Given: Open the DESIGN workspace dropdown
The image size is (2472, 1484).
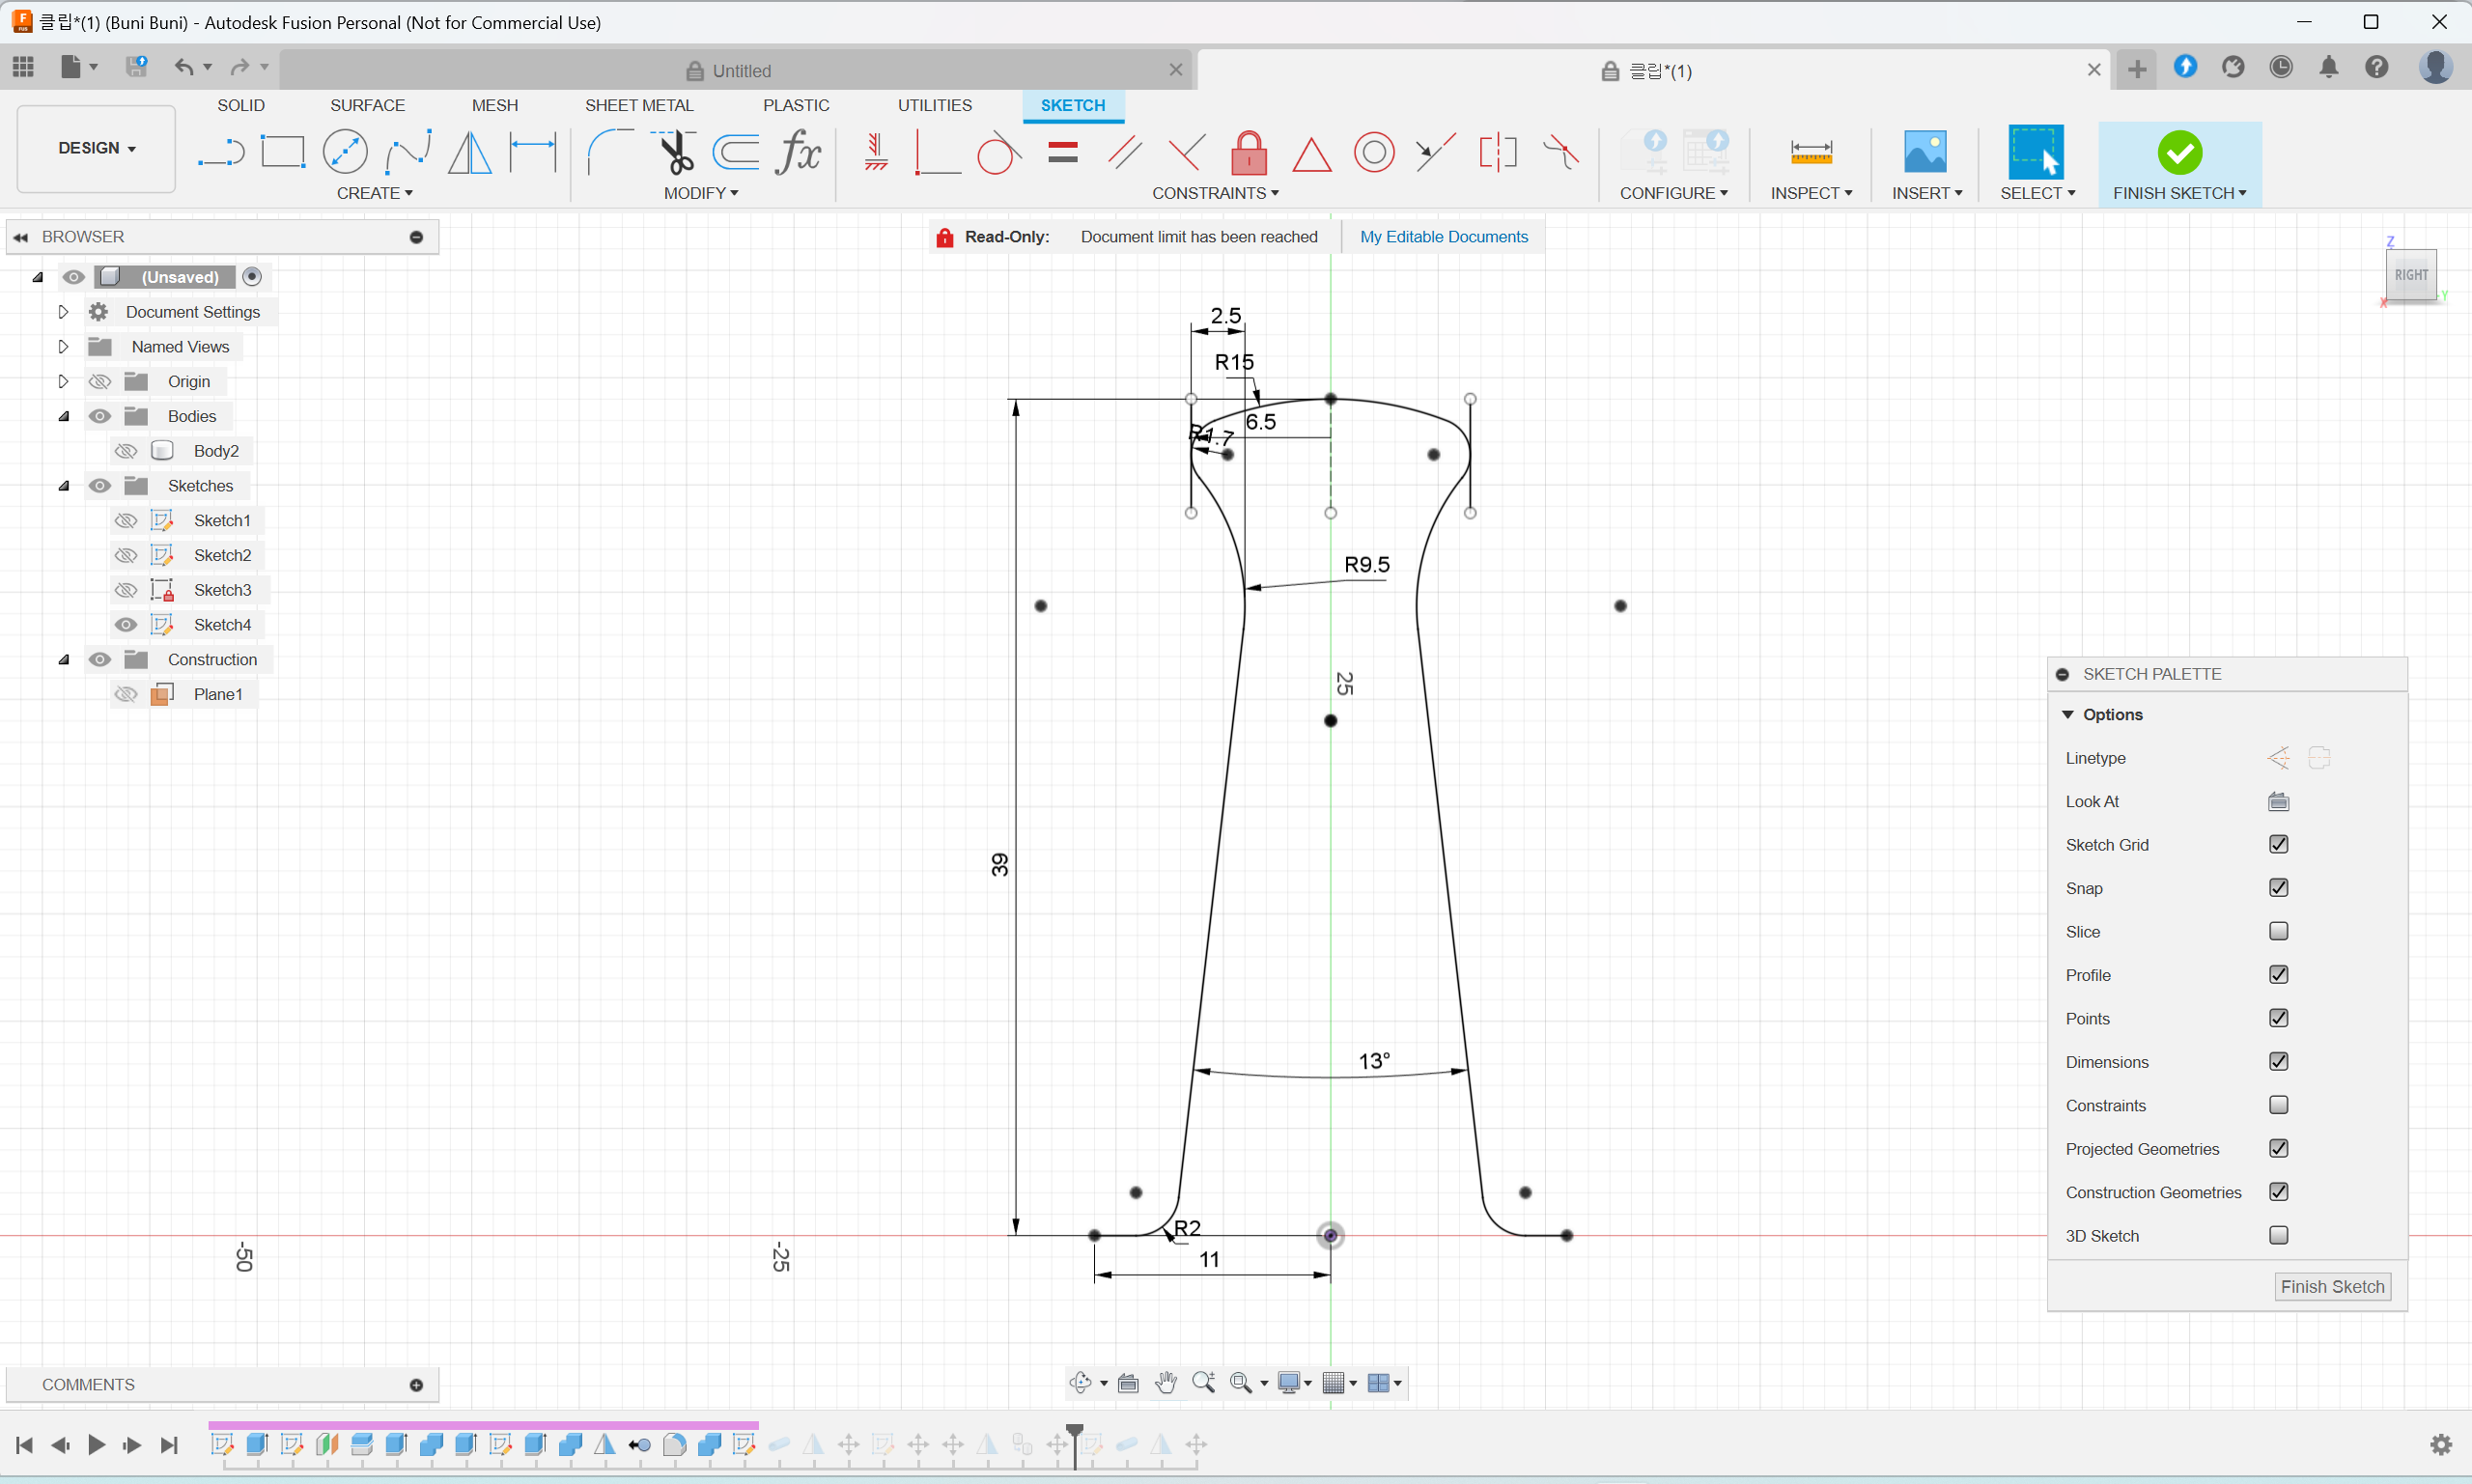Looking at the screenshot, I should click(x=96, y=148).
